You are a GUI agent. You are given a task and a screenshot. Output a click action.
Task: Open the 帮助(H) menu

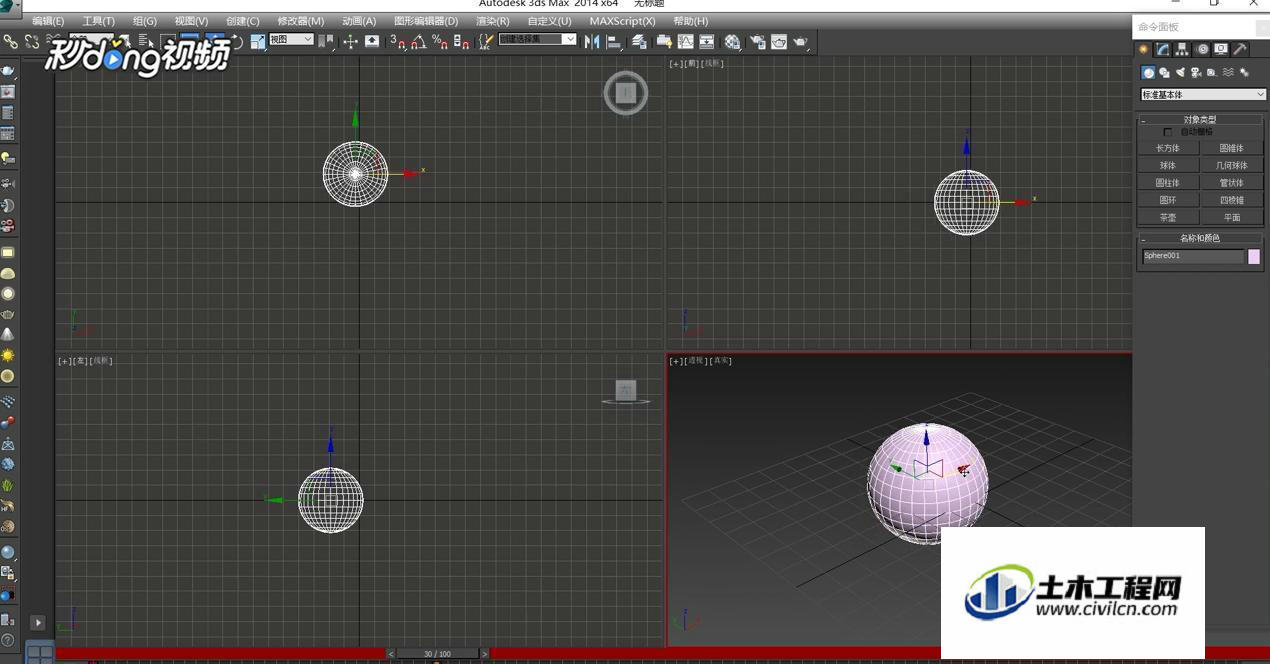691,21
